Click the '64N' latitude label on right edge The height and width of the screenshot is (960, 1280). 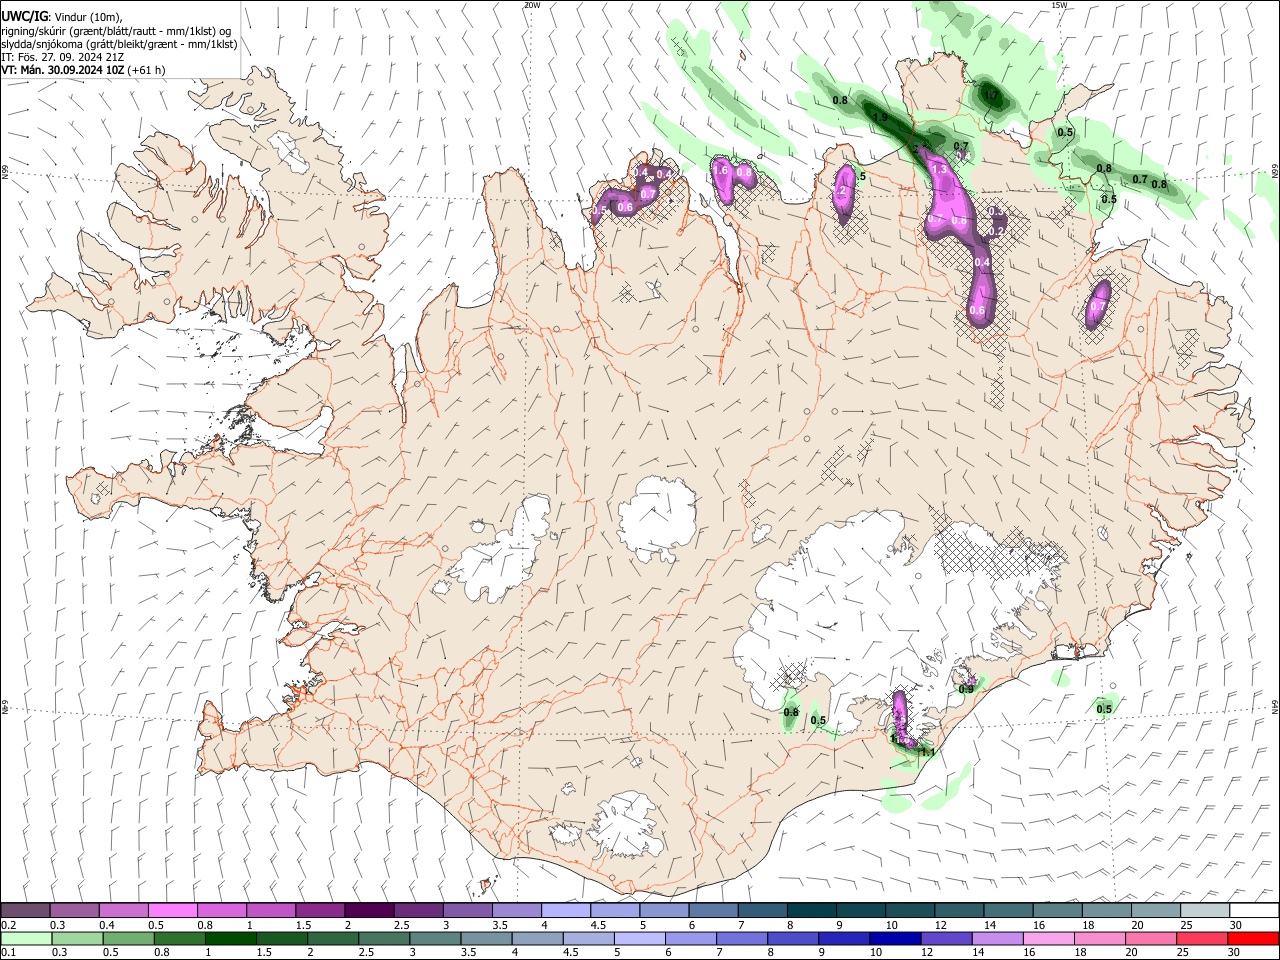point(1275,706)
